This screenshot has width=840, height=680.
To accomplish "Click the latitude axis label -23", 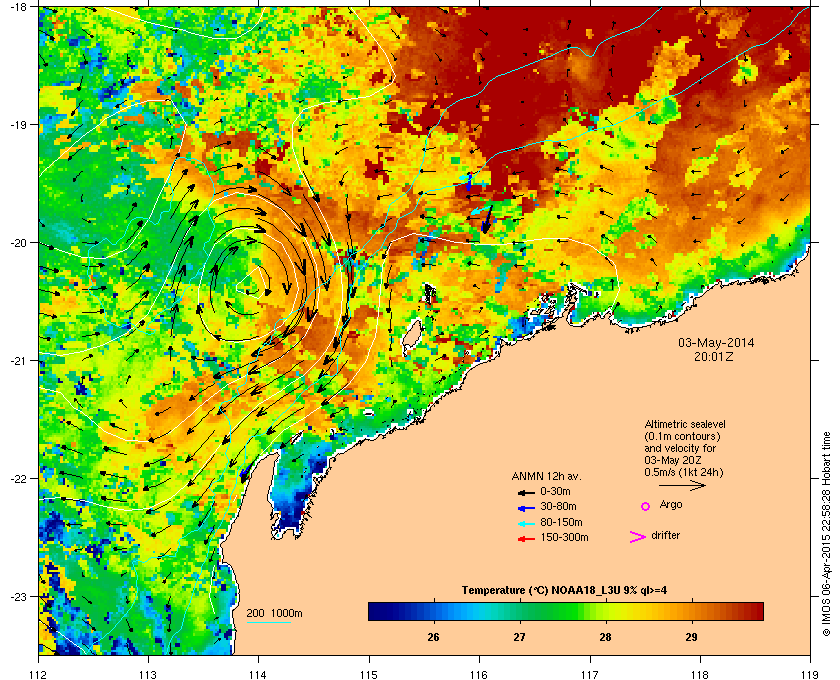I will click(x=17, y=596).
